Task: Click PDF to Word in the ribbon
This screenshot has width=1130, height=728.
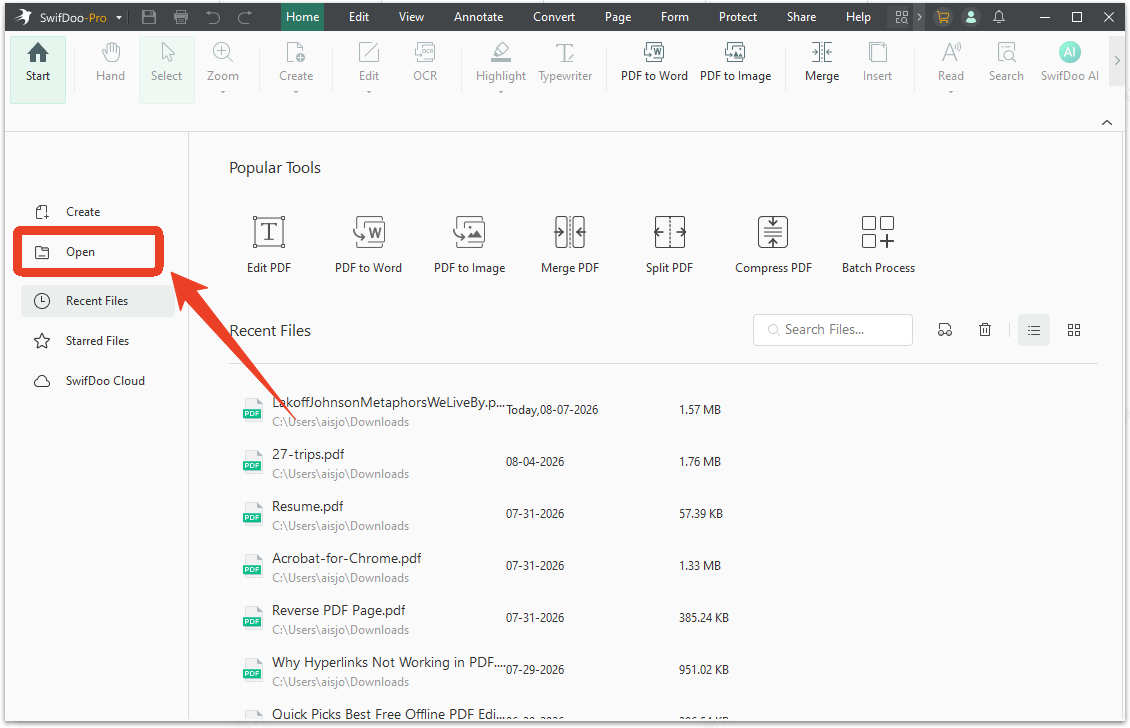Action: (654, 63)
